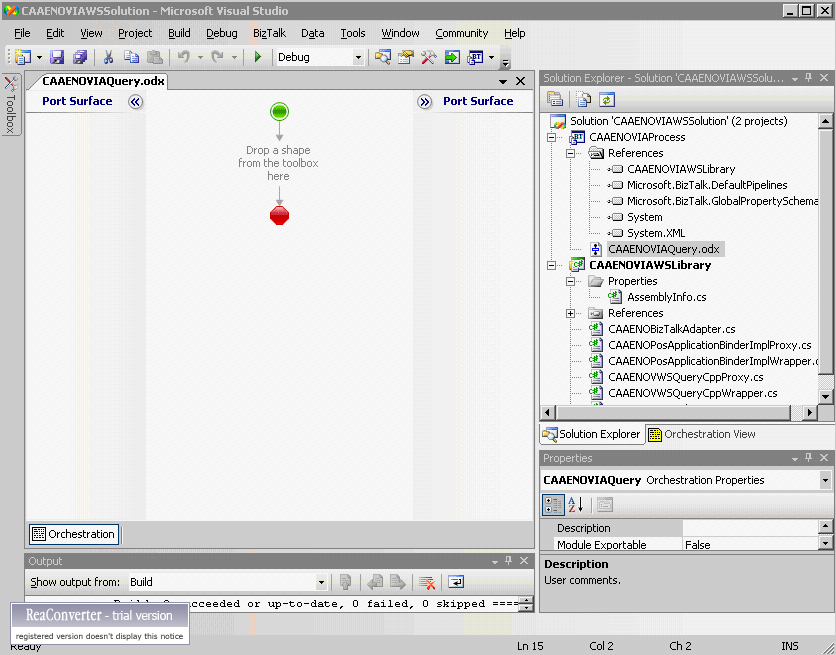The height and width of the screenshot is (655, 836).
Task: Toggle auto-hide pin on Output panel
Action: [x=508, y=561]
